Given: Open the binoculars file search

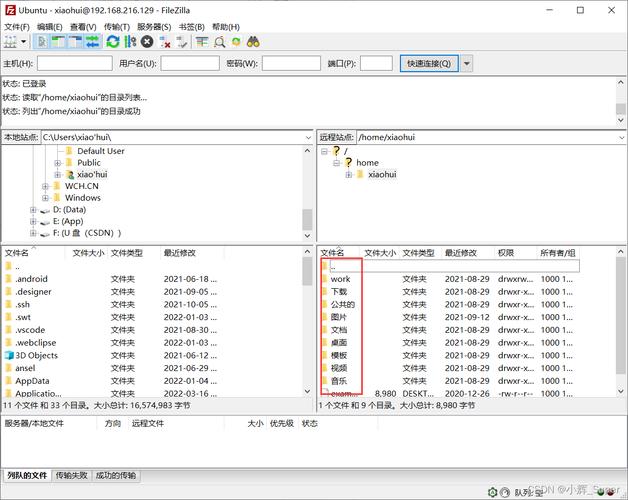Looking at the screenshot, I should (253, 42).
